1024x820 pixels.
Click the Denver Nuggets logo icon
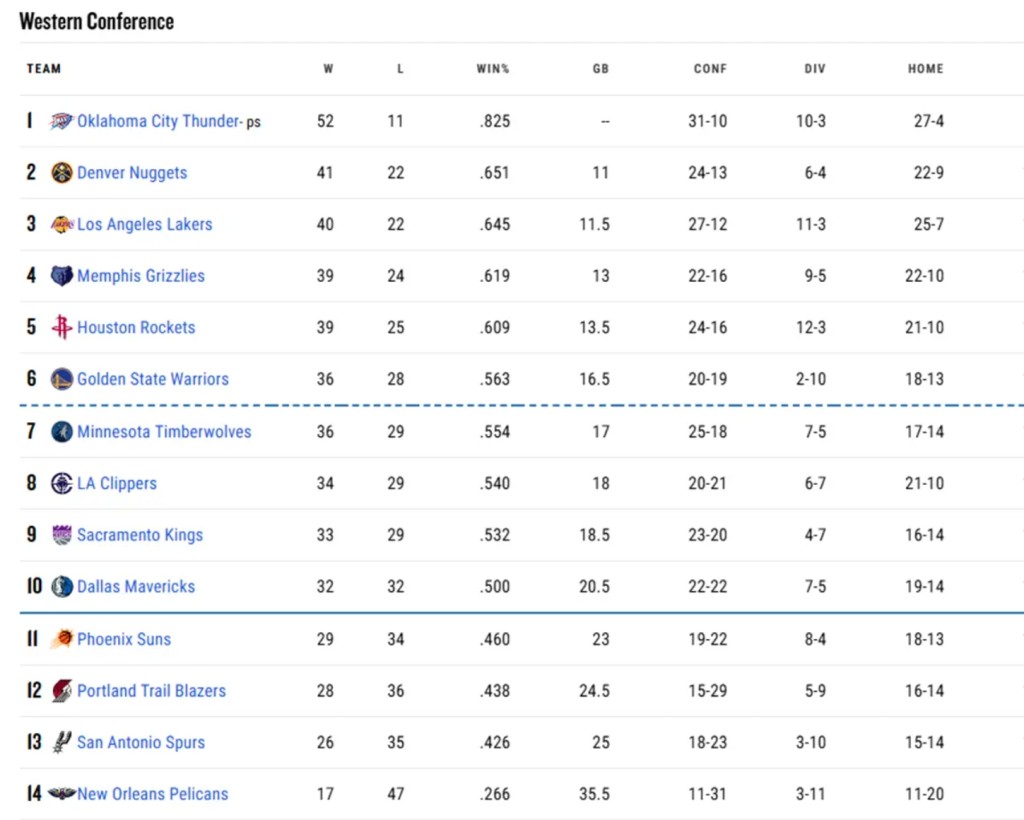click(62, 173)
